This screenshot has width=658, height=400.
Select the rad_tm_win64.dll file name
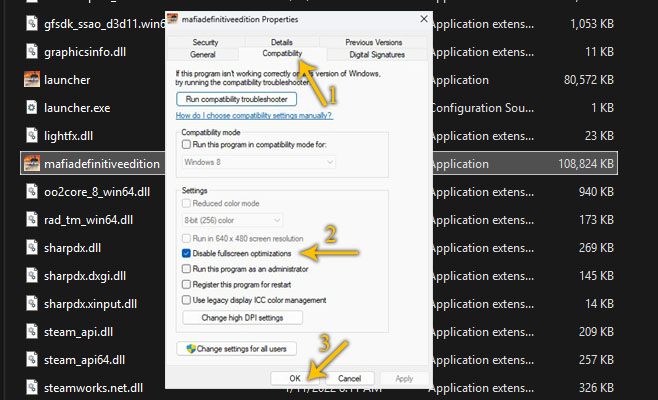click(89, 220)
